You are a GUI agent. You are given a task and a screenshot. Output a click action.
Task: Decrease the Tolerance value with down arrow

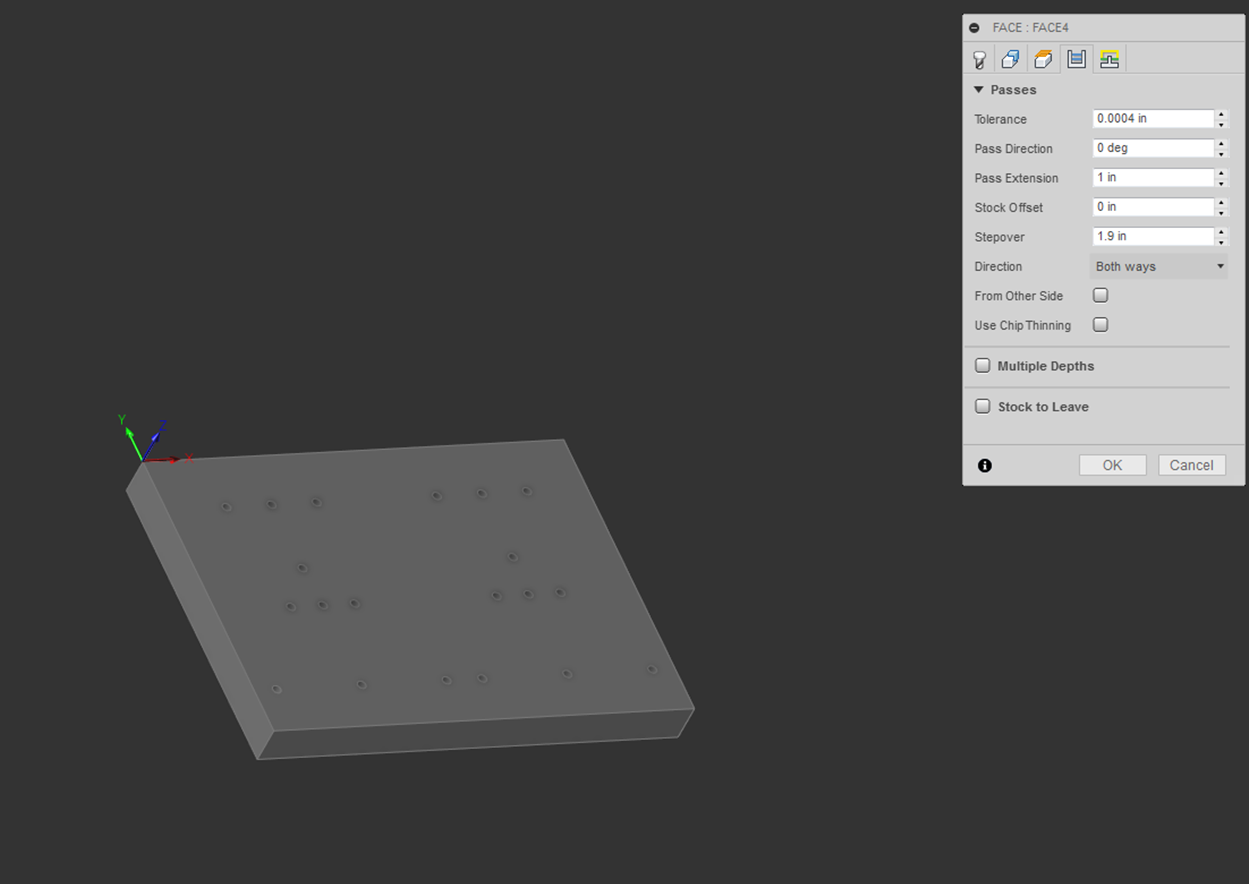click(1221, 124)
